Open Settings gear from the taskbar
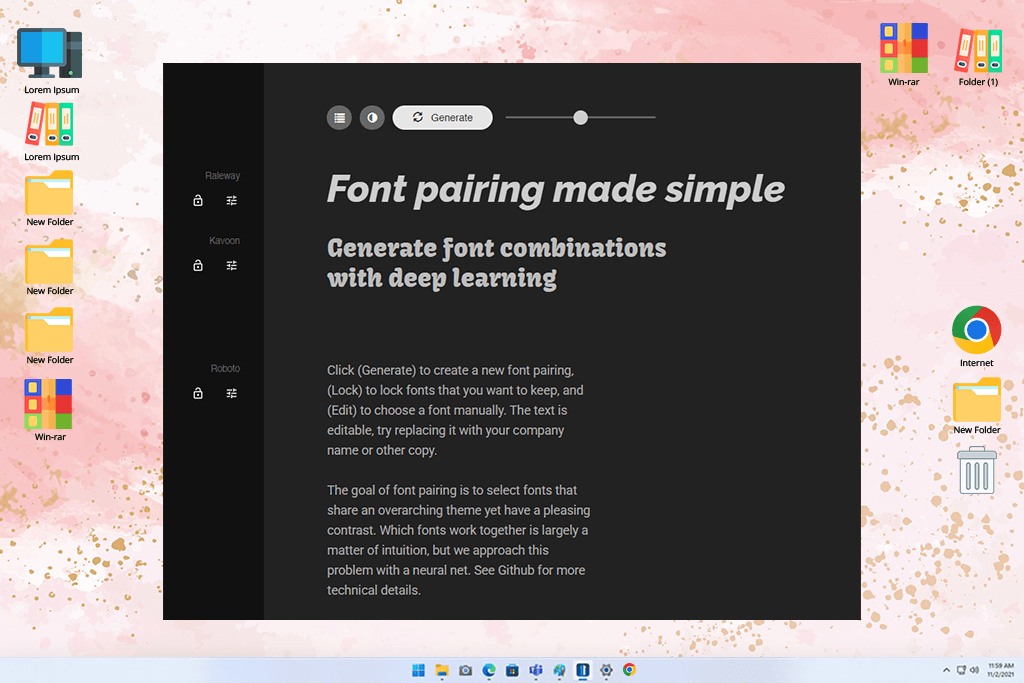This screenshot has height=683, width=1024. tap(606, 670)
